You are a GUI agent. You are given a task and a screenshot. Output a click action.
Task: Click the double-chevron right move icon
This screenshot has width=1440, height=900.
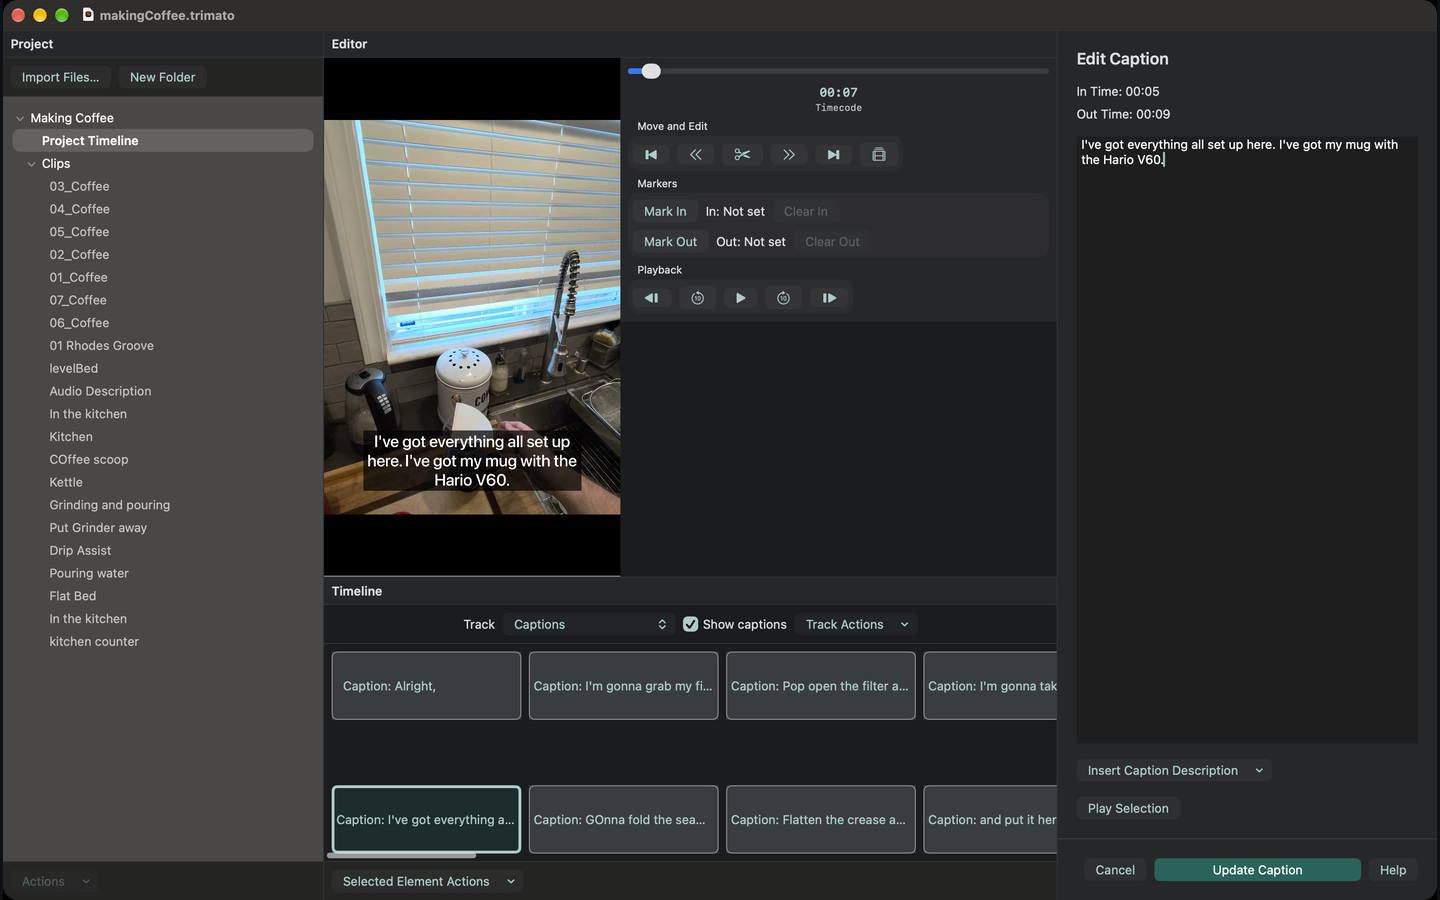[x=788, y=155]
